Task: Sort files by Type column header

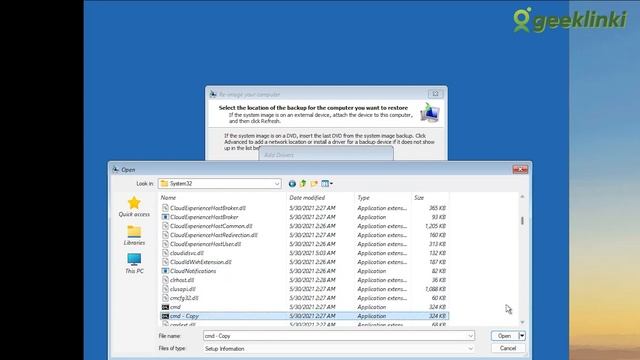Action: 363,198
